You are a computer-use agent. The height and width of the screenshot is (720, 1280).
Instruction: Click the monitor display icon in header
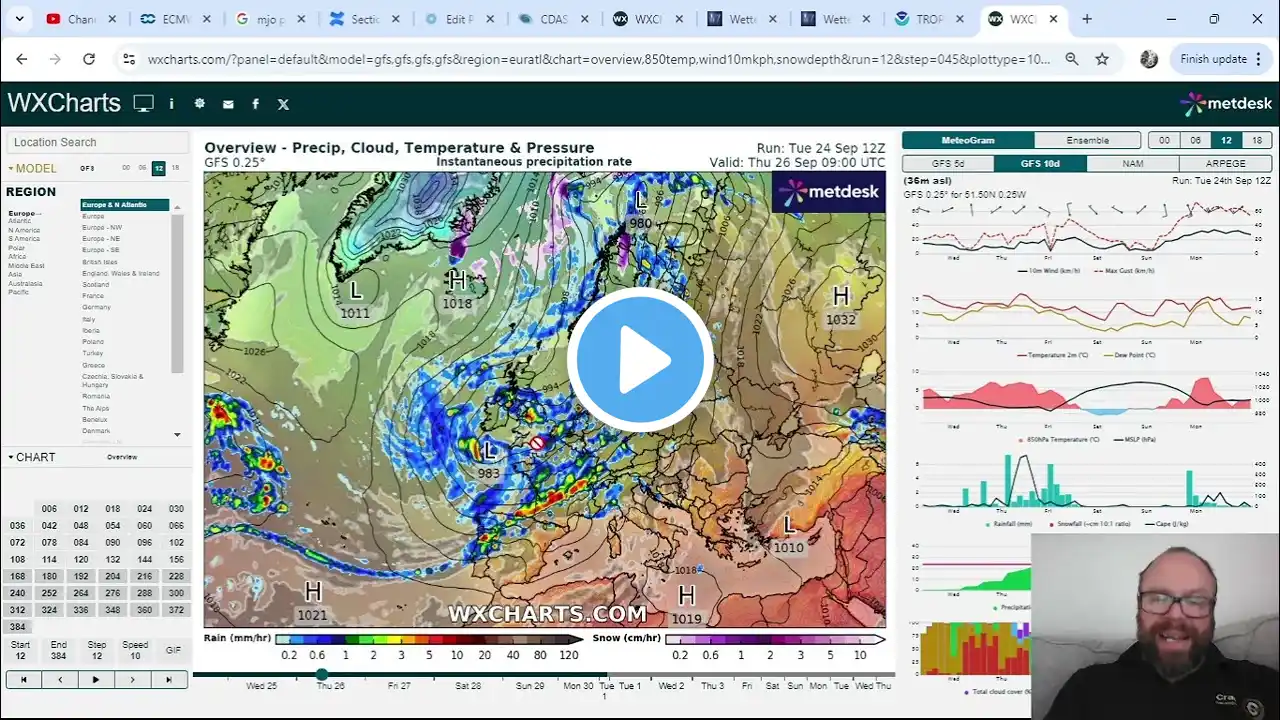pyautogui.click(x=144, y=103)
